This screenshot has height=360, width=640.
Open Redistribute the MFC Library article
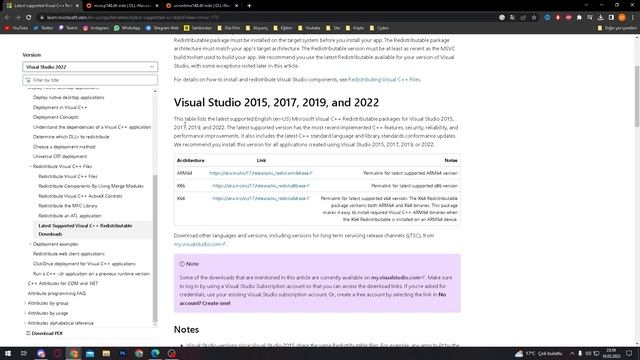pyautogui.click(x=68, y=206)
